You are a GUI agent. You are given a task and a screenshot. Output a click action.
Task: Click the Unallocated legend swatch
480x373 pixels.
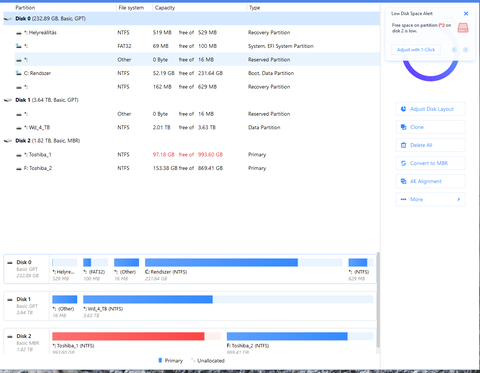tap(193, 360)
